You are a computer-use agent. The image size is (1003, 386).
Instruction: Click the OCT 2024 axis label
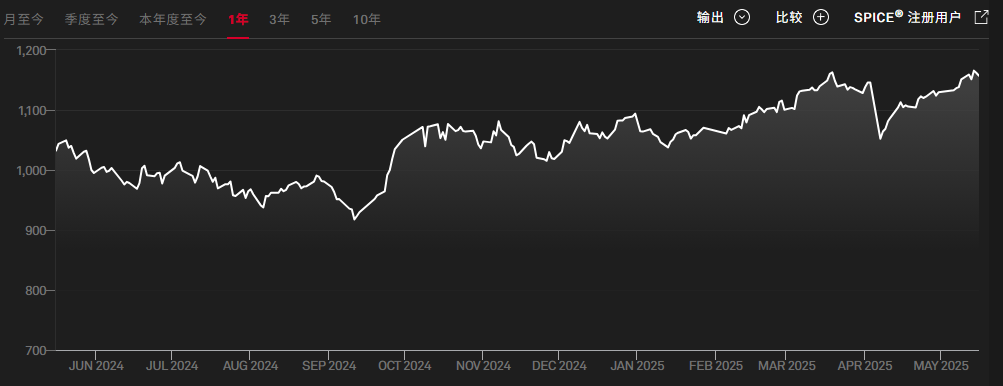(405, 366)
